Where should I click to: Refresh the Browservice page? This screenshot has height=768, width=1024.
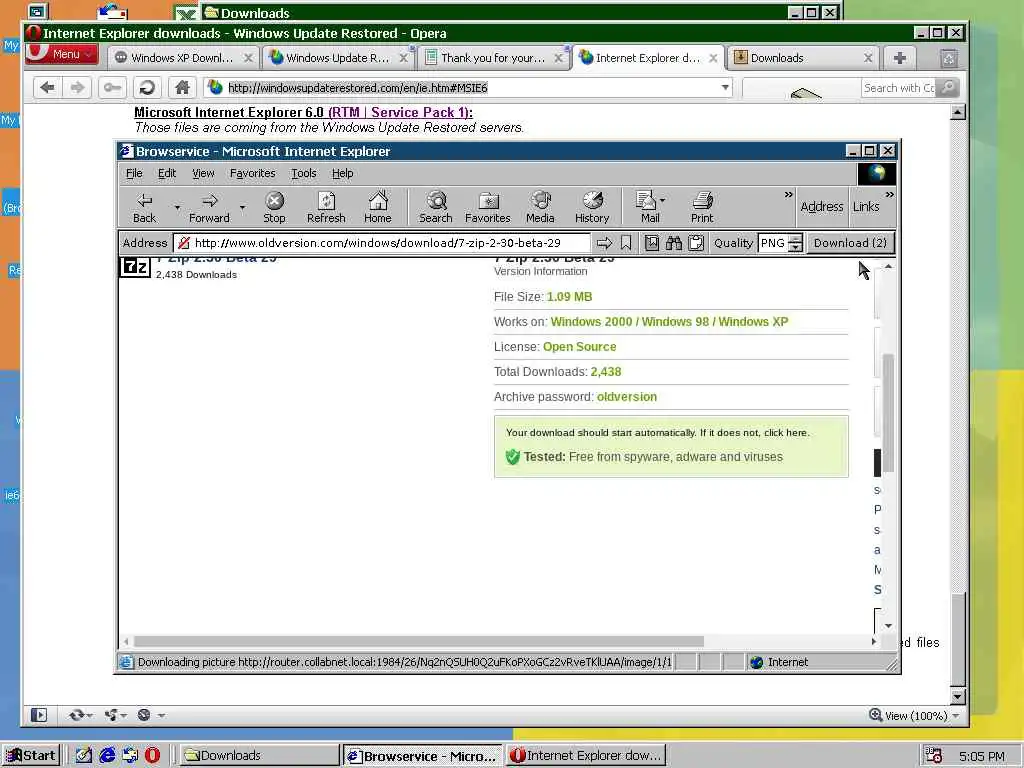(326, 208)
